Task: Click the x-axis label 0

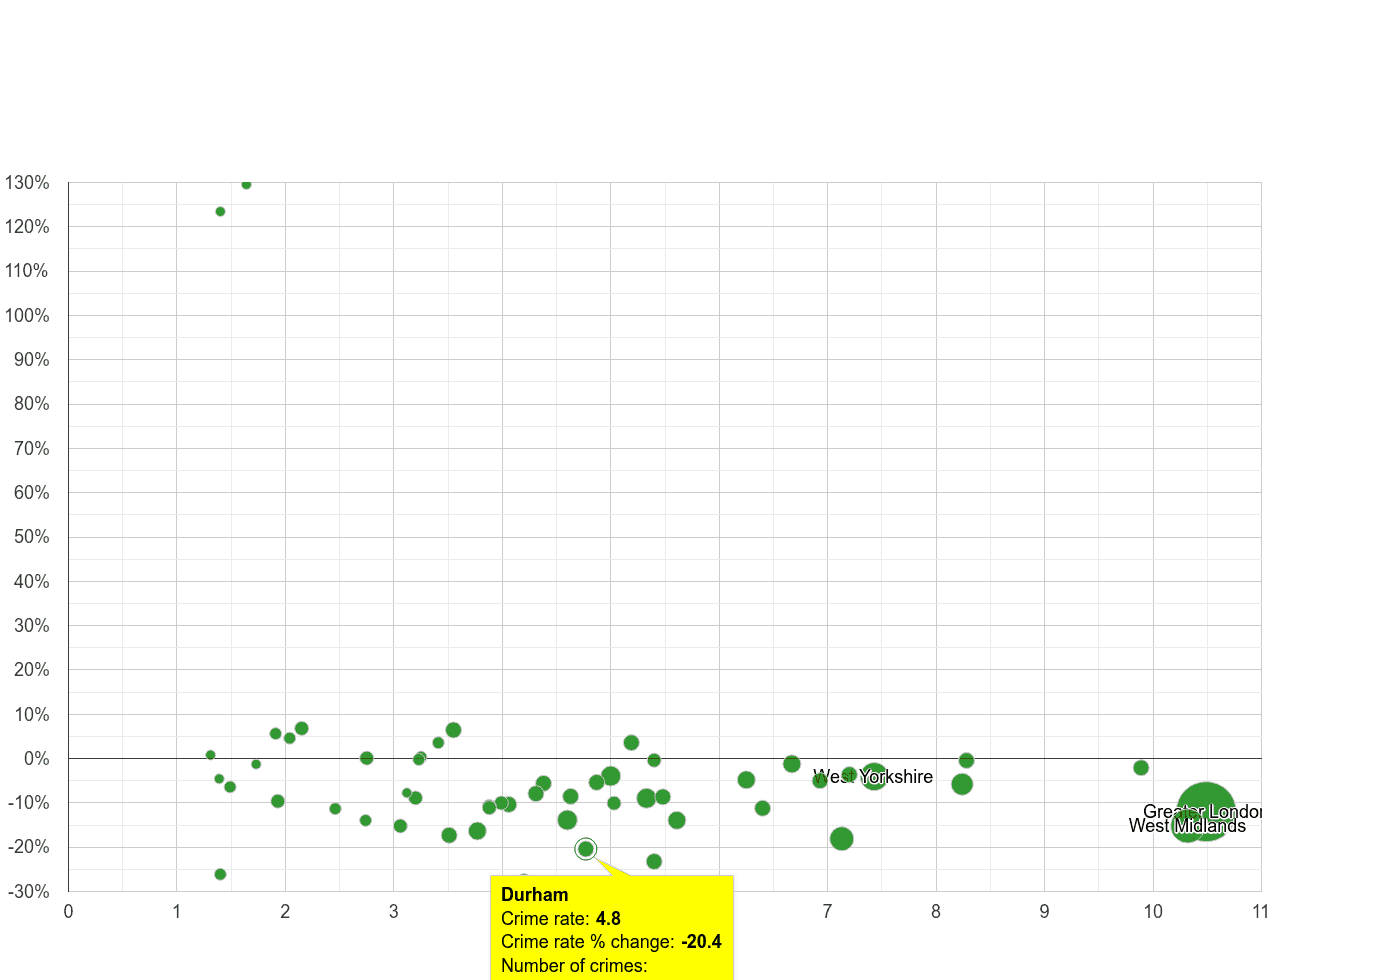Action: click(x=68, y=912)
